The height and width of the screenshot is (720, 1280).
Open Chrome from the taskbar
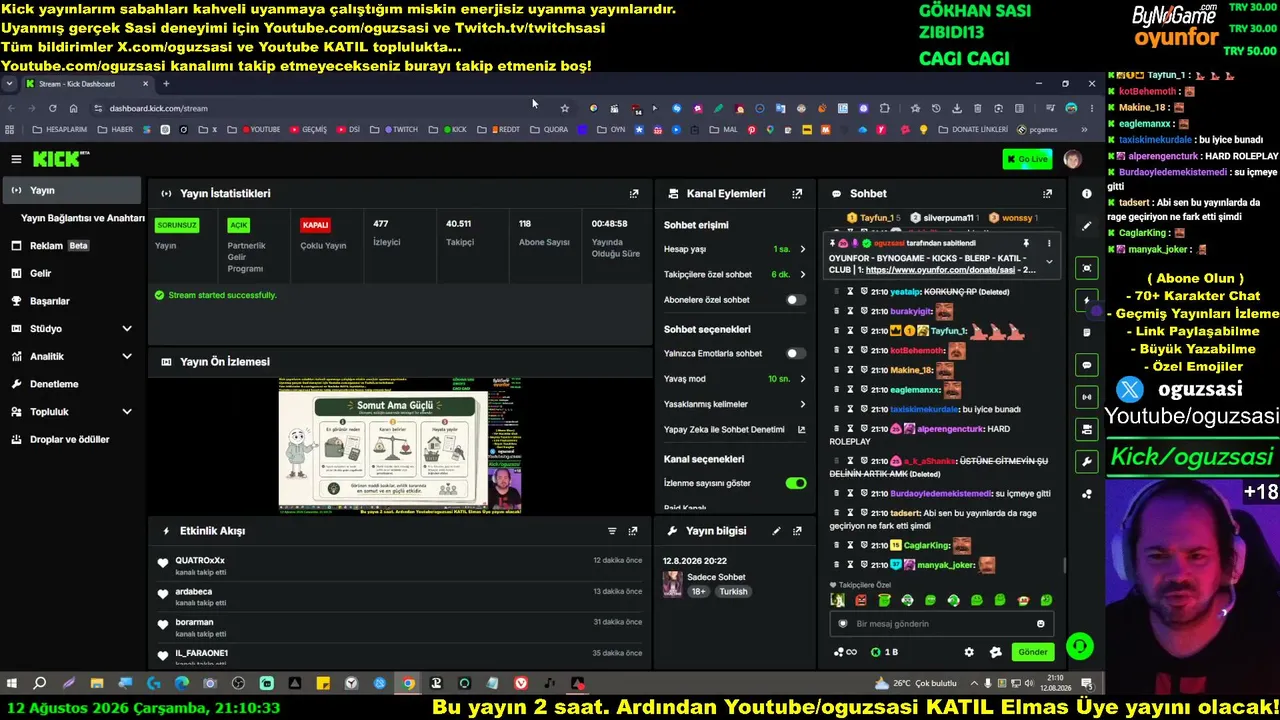408,684
